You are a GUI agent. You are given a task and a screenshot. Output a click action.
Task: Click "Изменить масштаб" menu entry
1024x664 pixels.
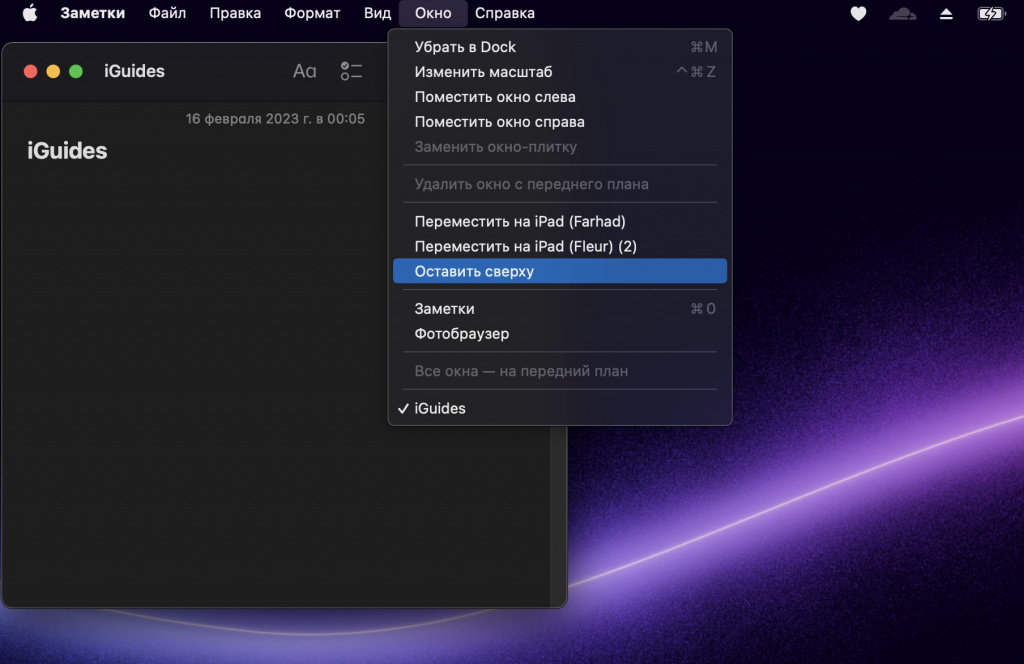tap(483, 72)
